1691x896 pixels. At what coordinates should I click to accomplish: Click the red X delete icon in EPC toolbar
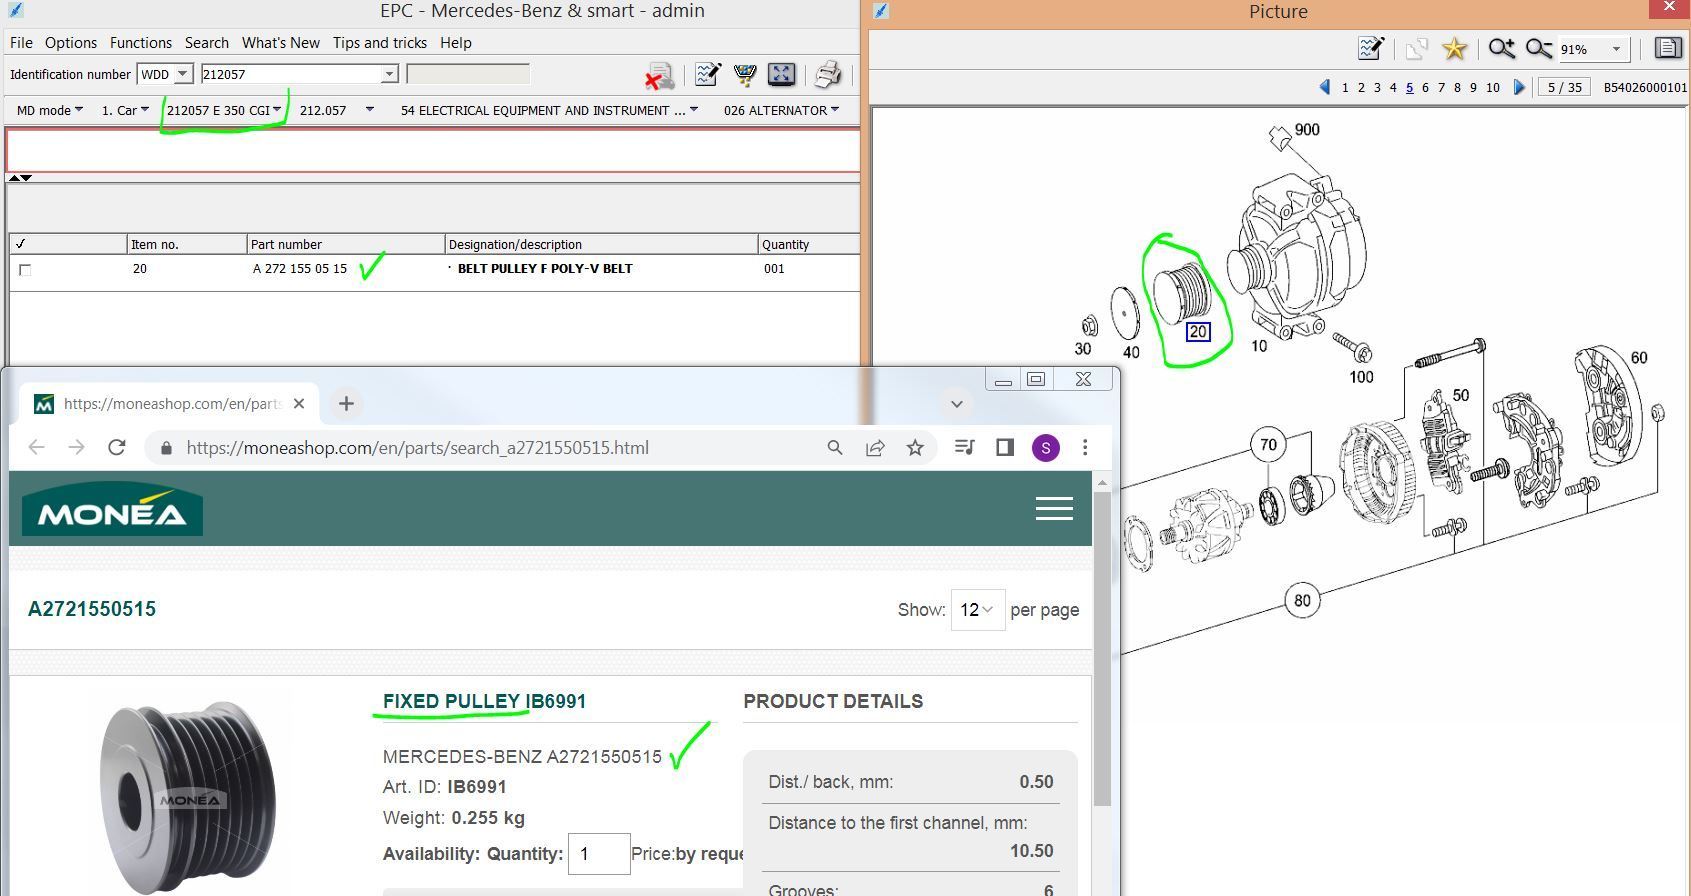click(x=658, y=77)
